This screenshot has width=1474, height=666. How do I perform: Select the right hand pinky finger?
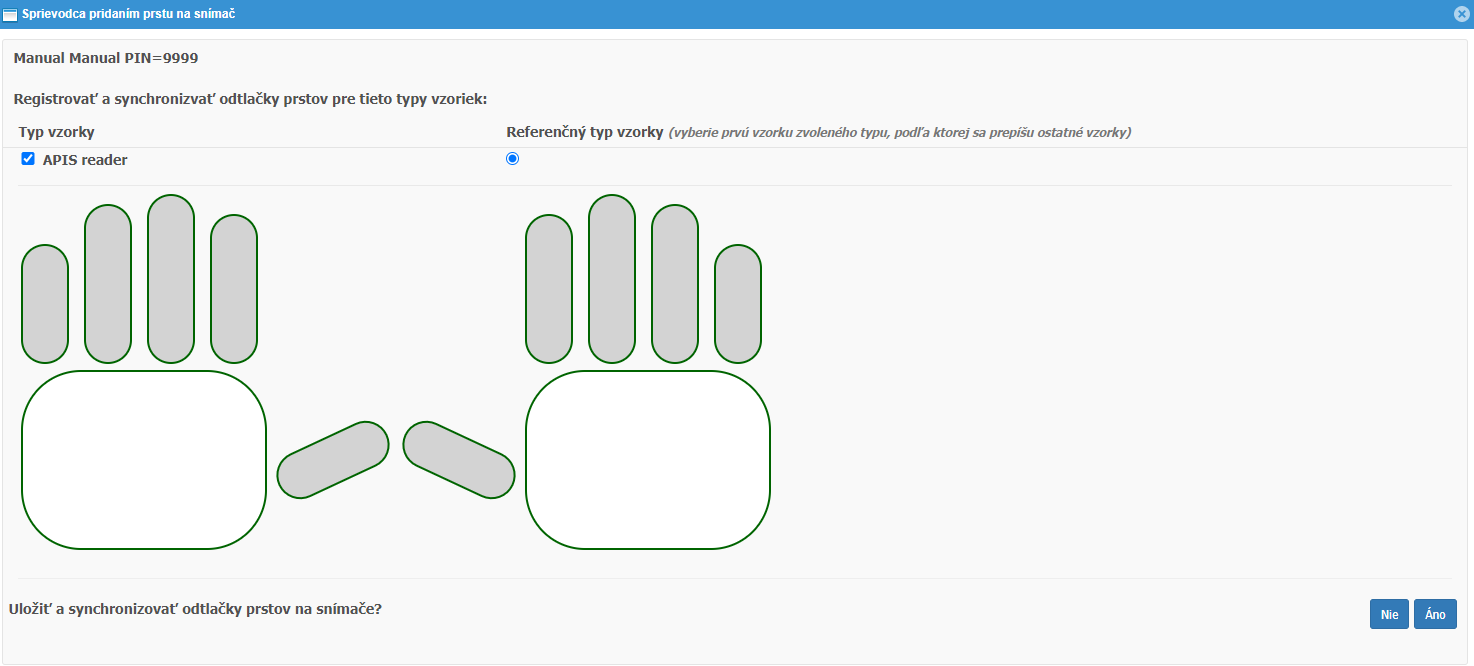[x=738, y=303]
